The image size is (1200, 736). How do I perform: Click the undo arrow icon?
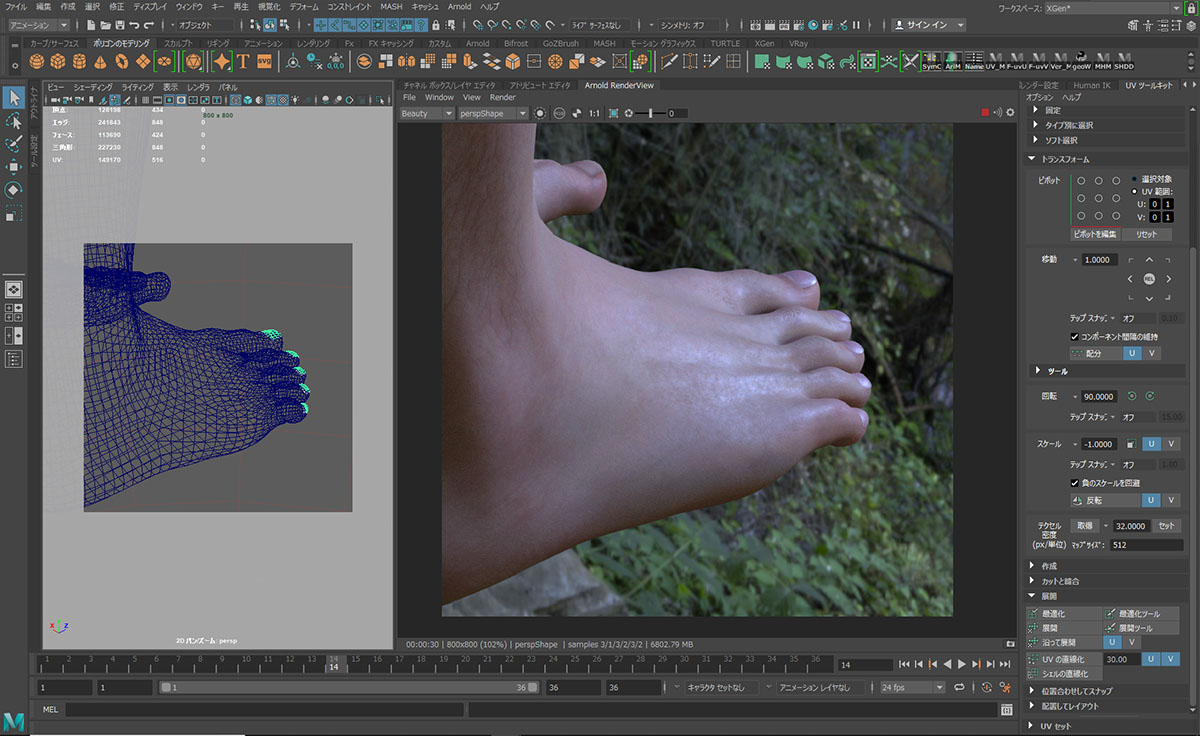click(x=133, y=24)
